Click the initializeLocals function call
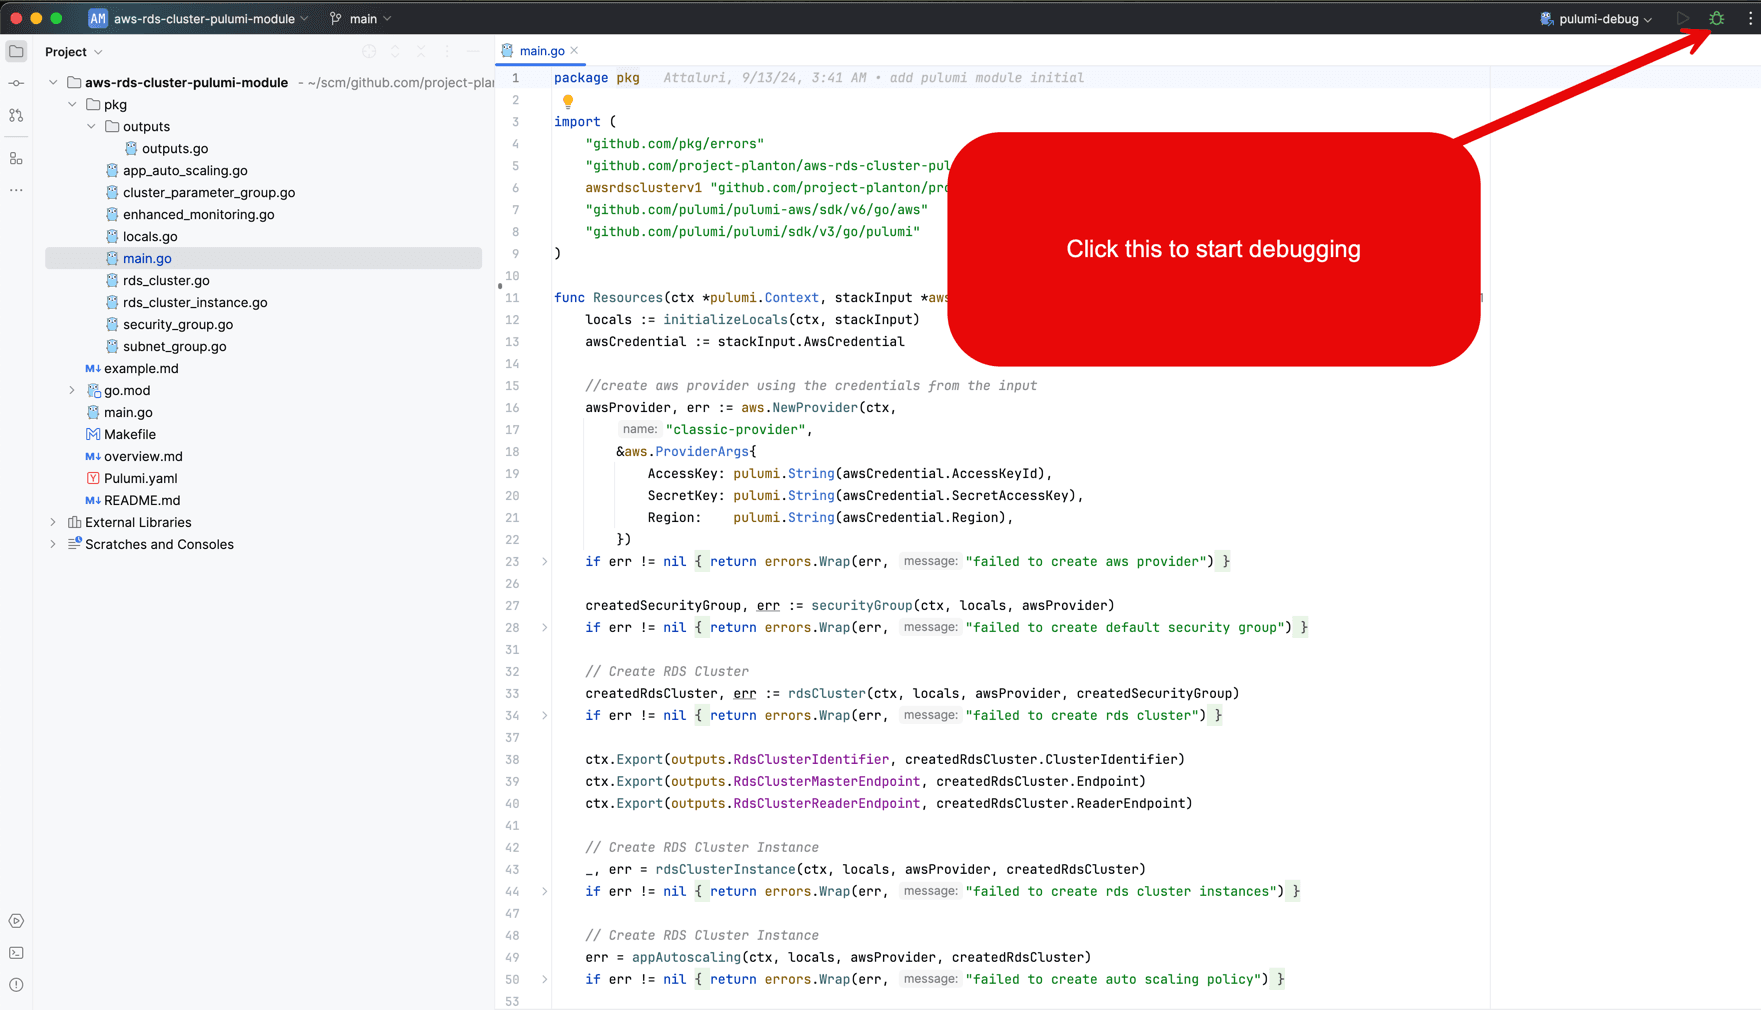 pos(725,320)
